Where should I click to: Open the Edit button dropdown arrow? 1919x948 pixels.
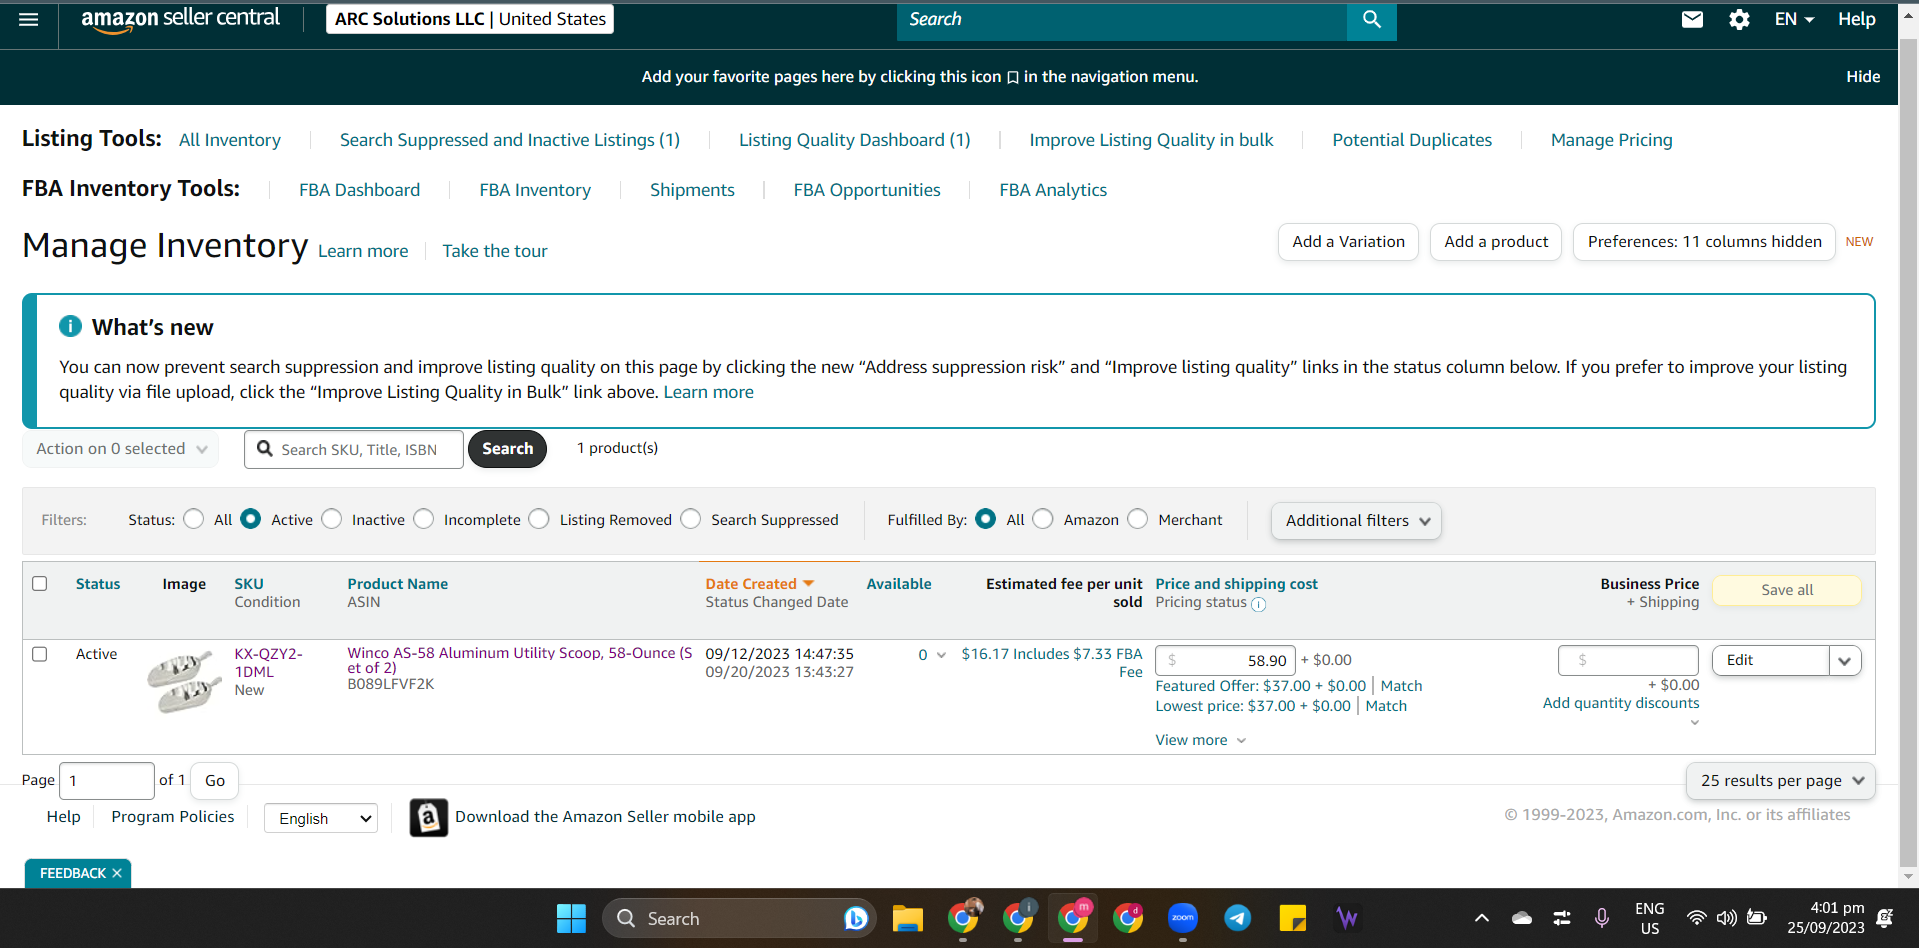coord(1845,660)
